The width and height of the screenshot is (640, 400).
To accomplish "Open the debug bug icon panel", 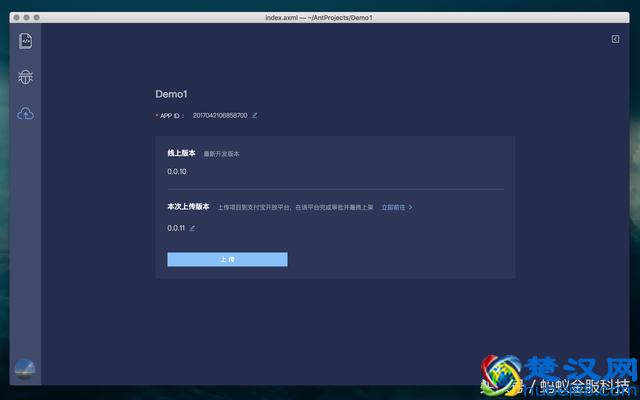I will coord(25,77).
